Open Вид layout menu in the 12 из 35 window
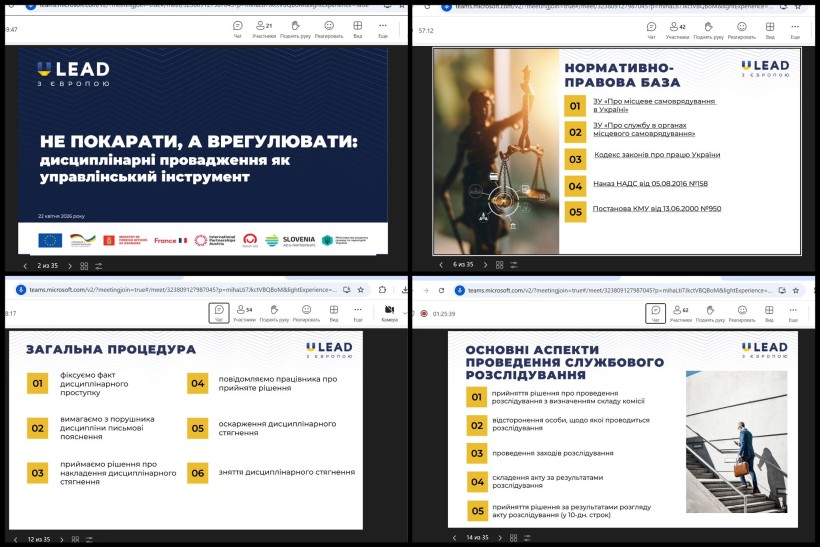 (334, 313)
